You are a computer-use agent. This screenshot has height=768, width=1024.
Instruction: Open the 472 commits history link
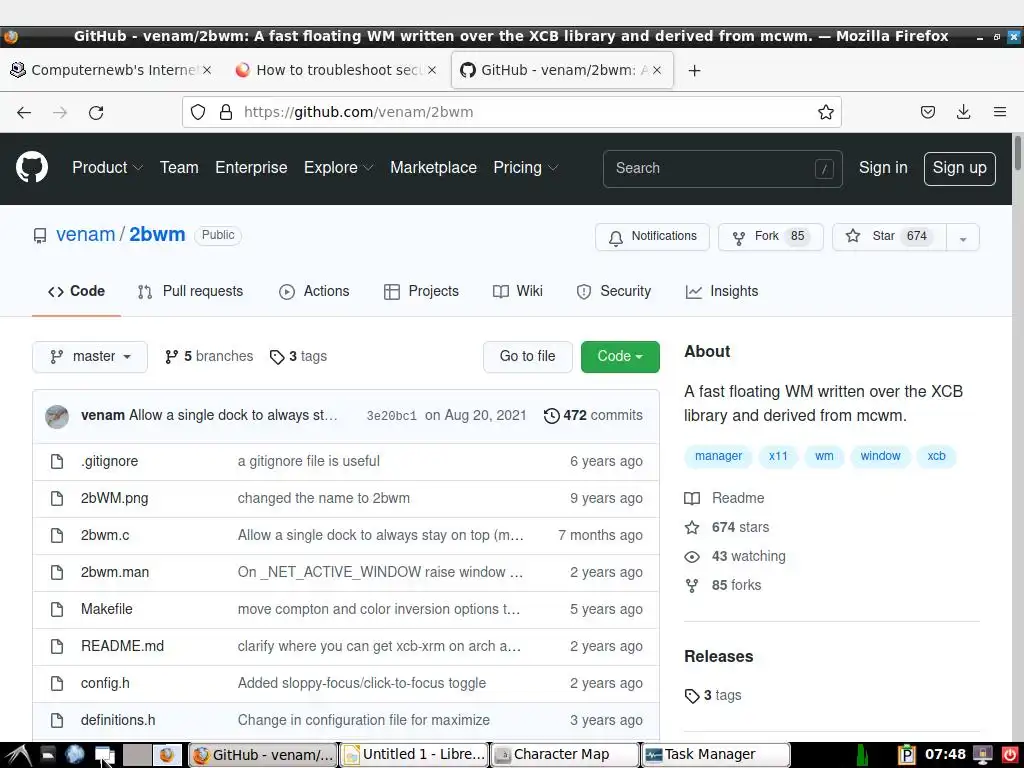click(x=593, y=415)
